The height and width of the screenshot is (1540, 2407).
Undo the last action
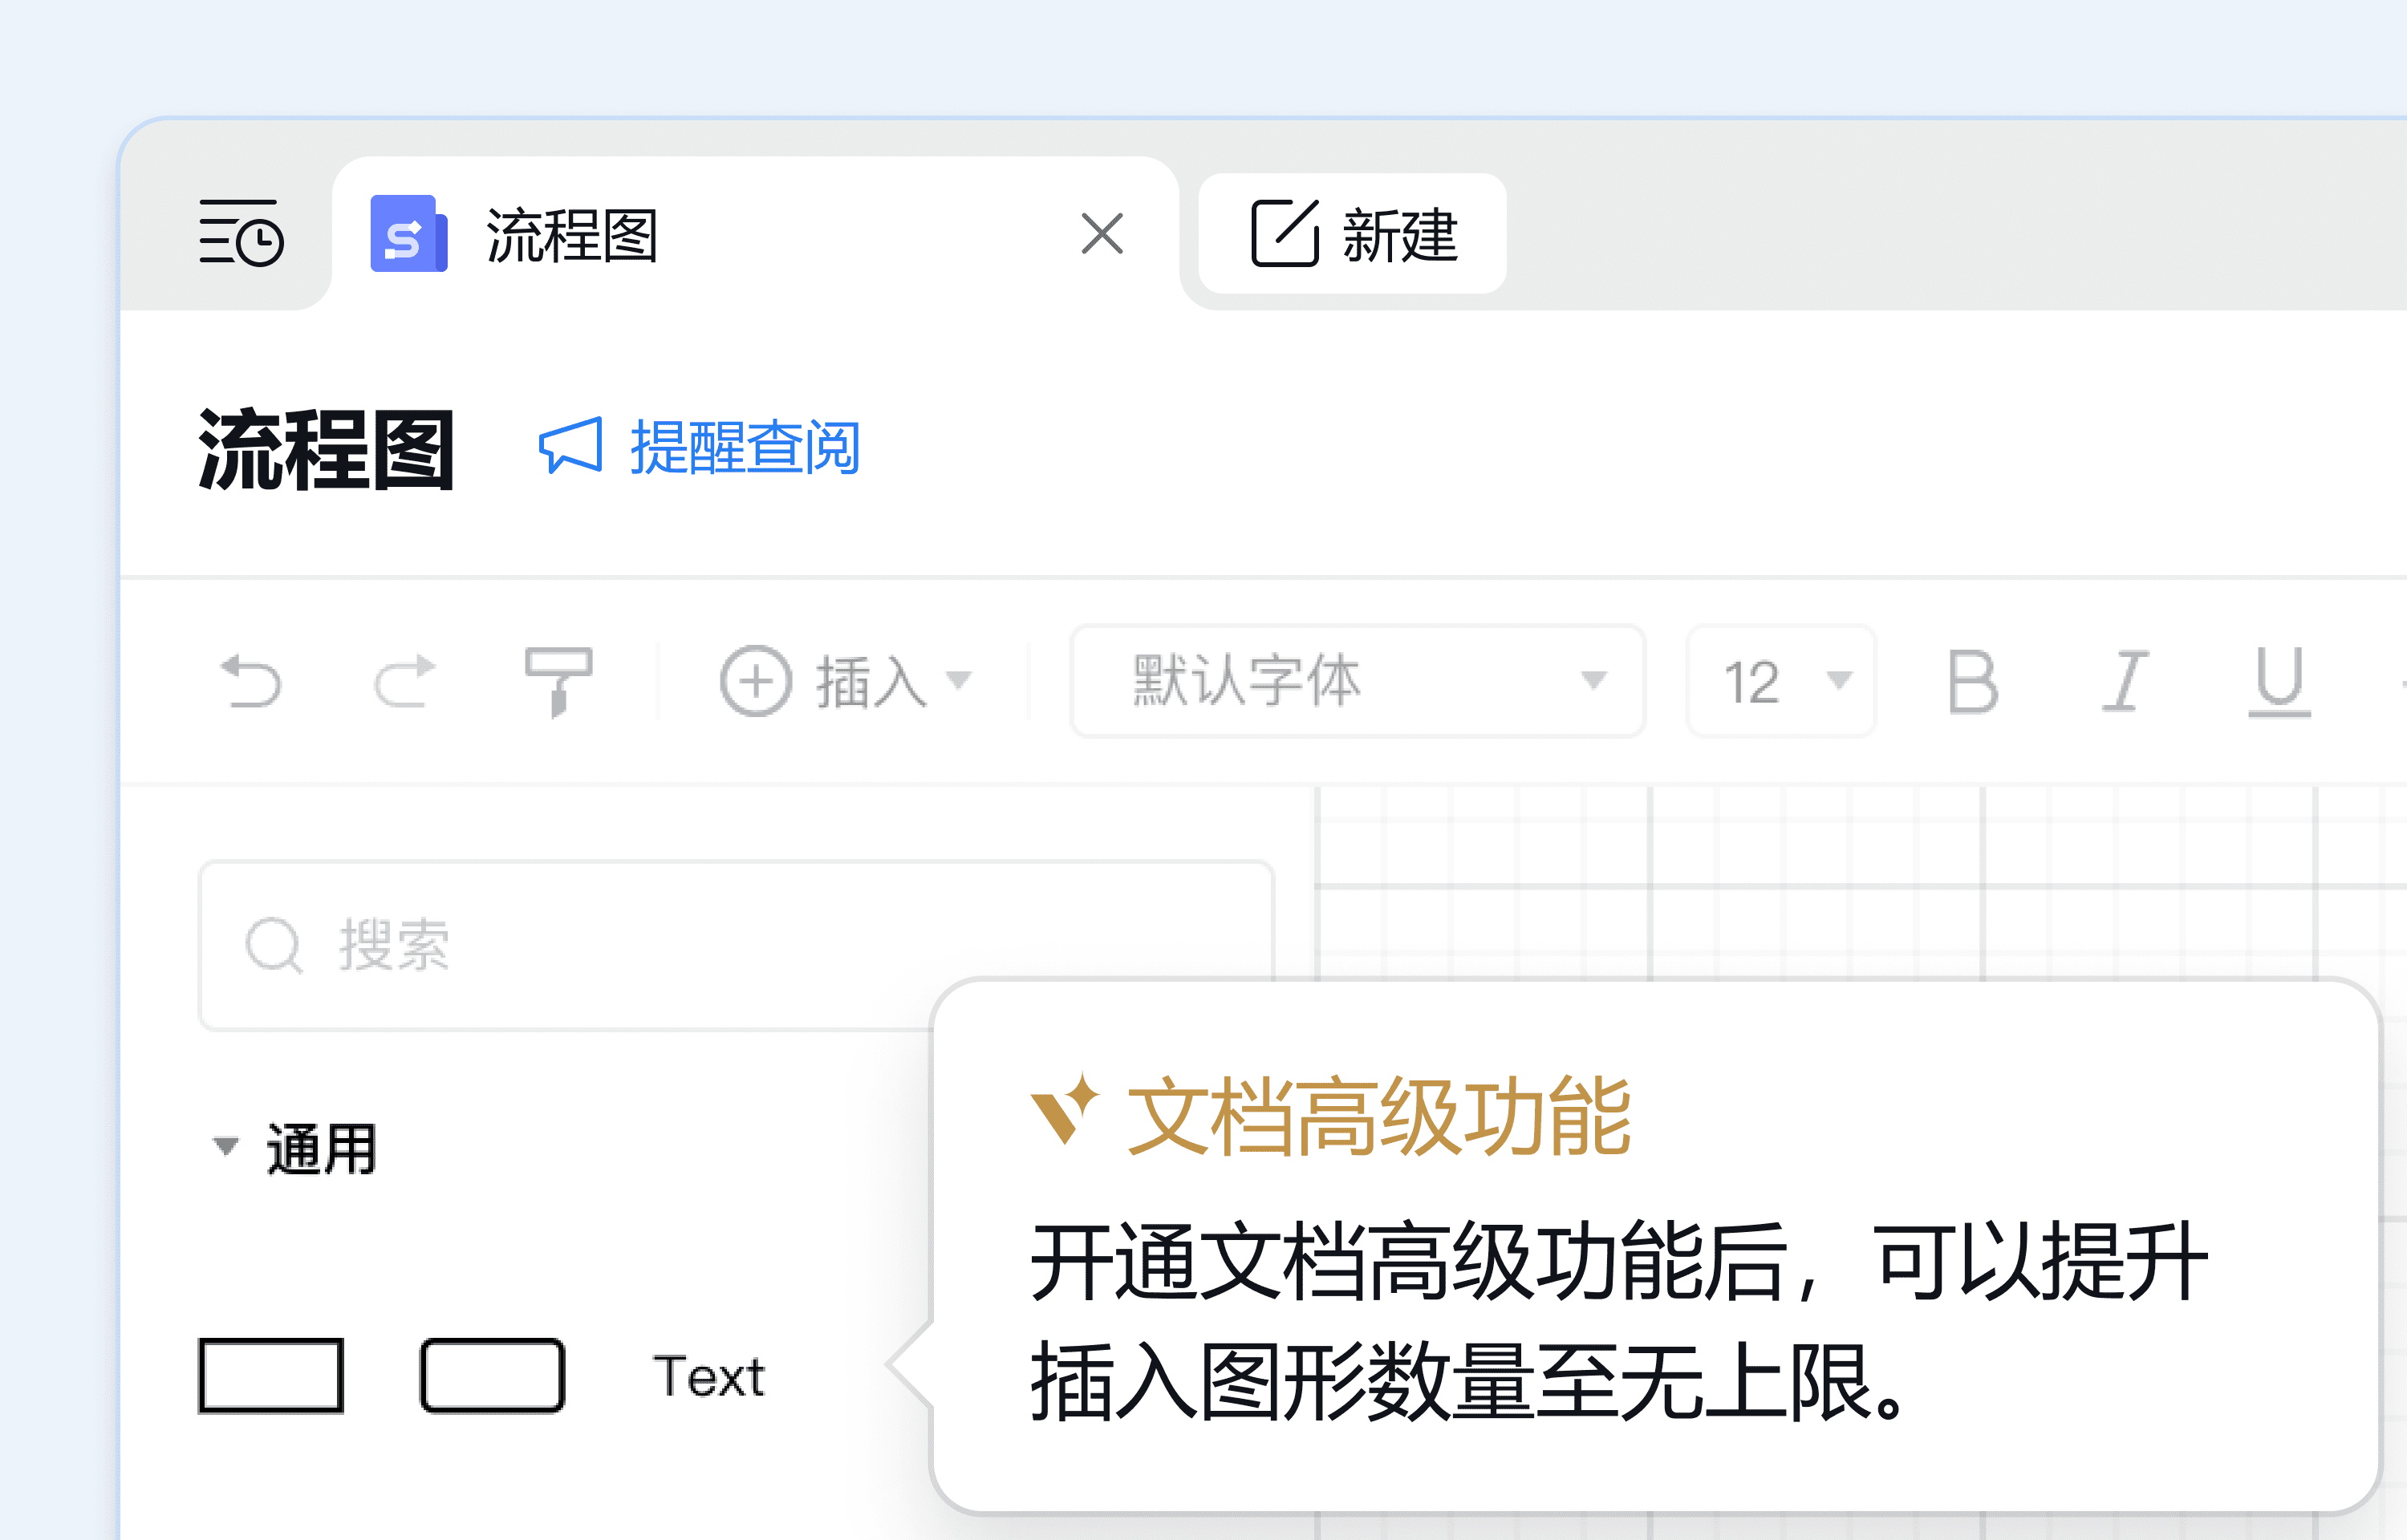(251, 681)
